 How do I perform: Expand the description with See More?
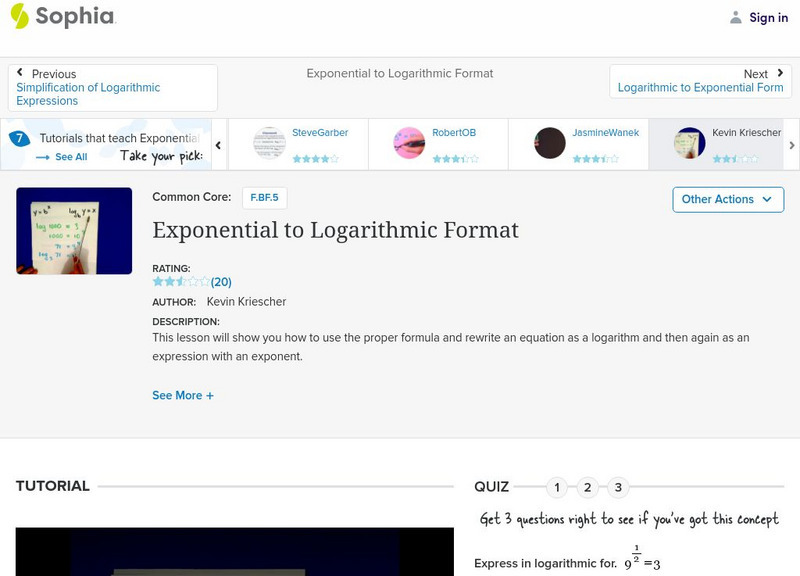coord(183,395)
